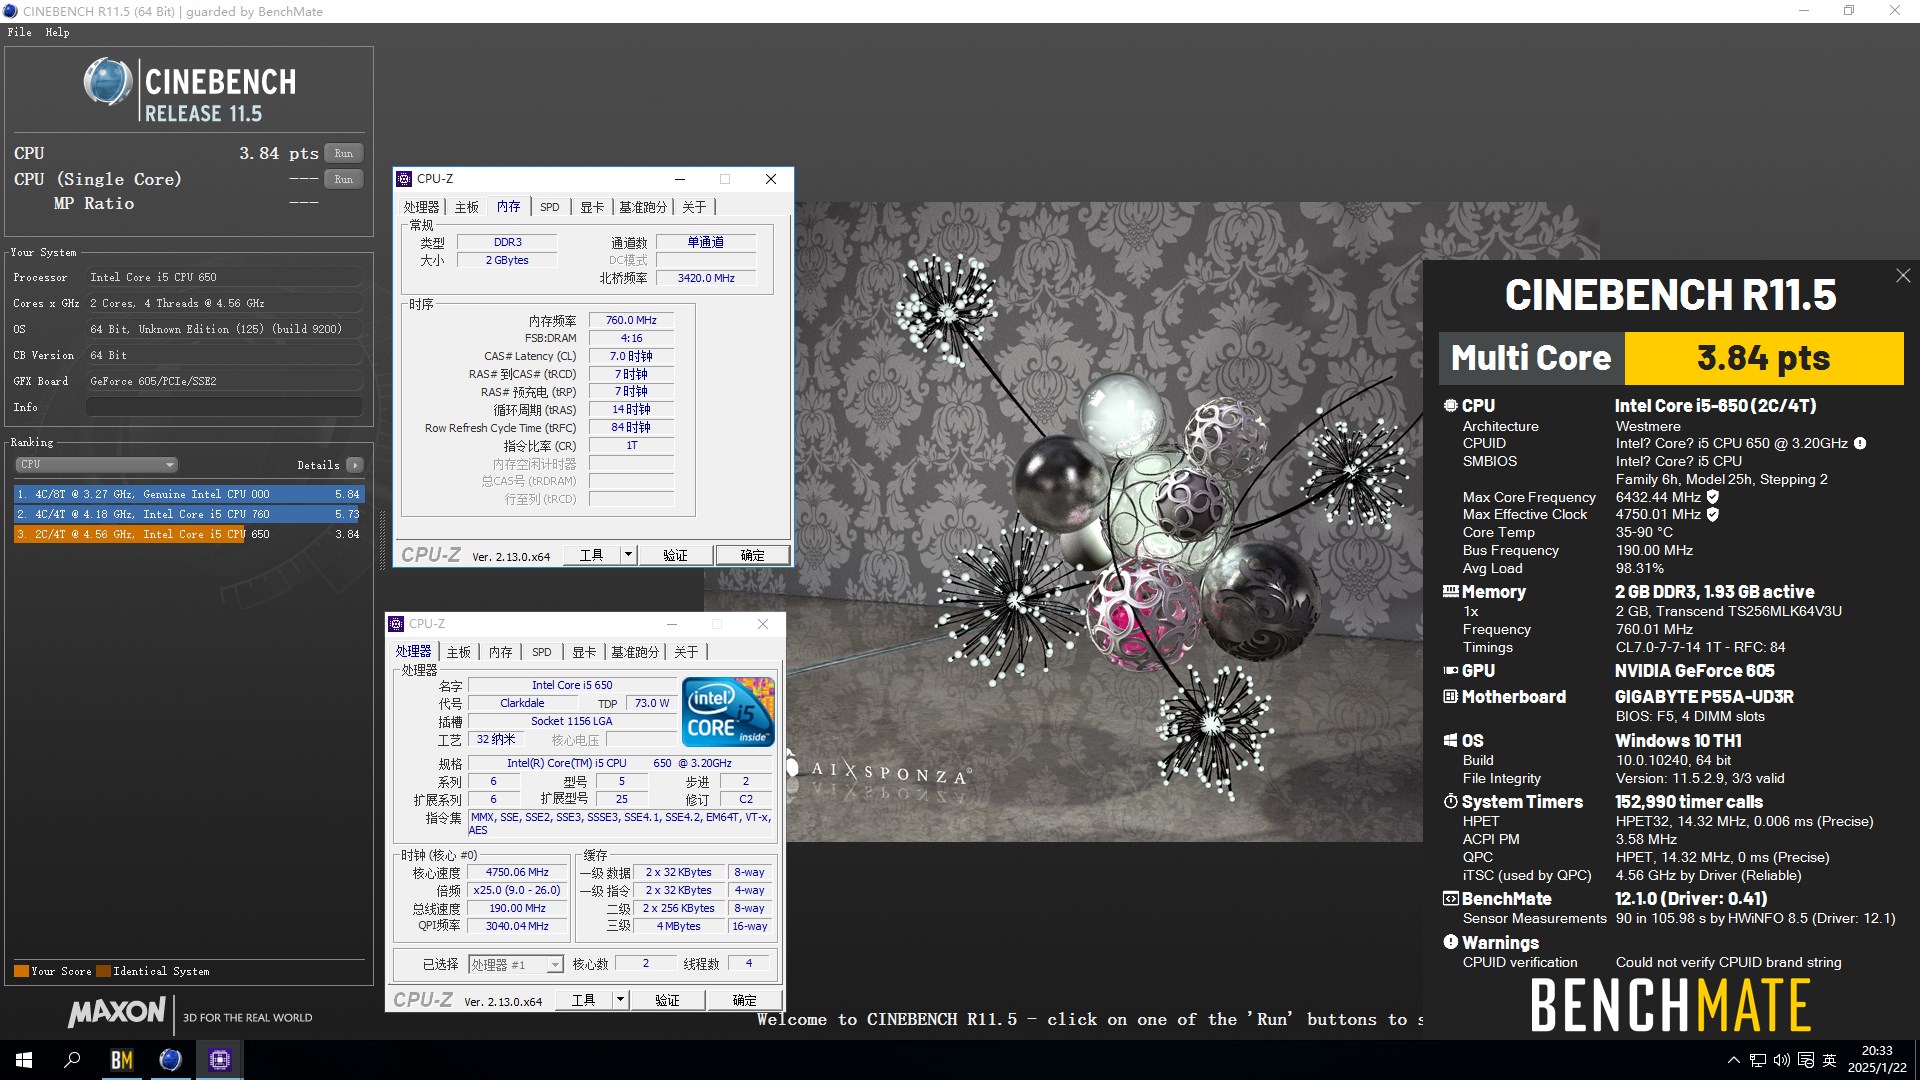This screenshot has width=1920, height=1080.
Task: Click the taskbar clock showing 20:33
Action: [x=1877, y=1060]
